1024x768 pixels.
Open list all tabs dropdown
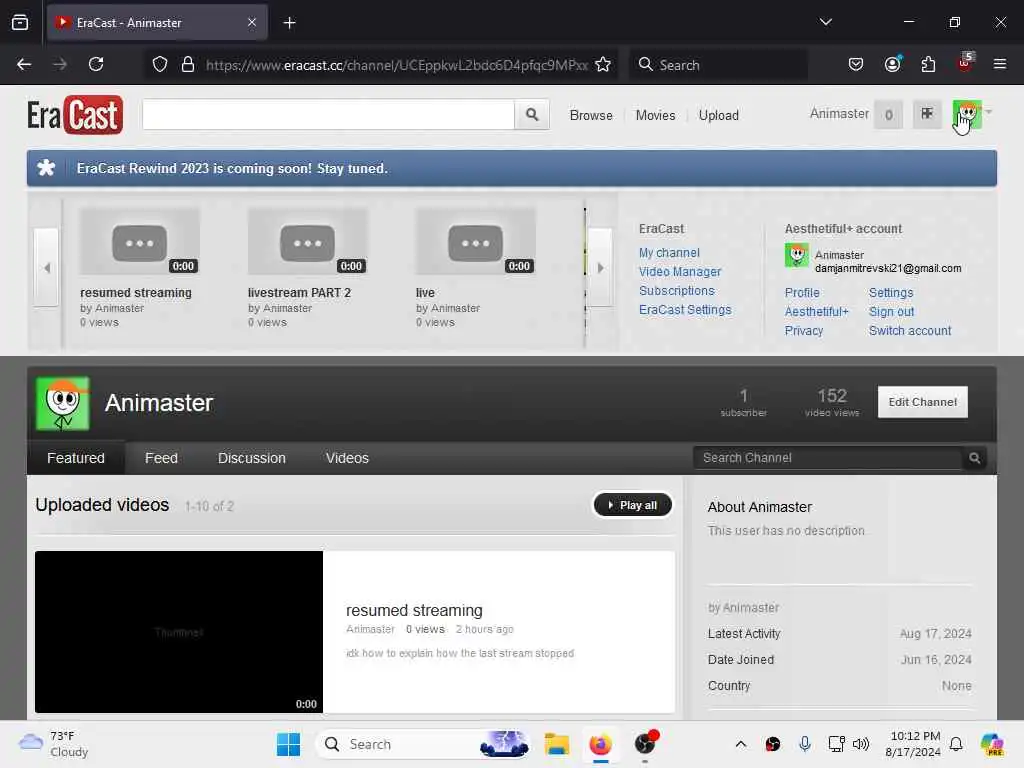(x=825, y=22)
